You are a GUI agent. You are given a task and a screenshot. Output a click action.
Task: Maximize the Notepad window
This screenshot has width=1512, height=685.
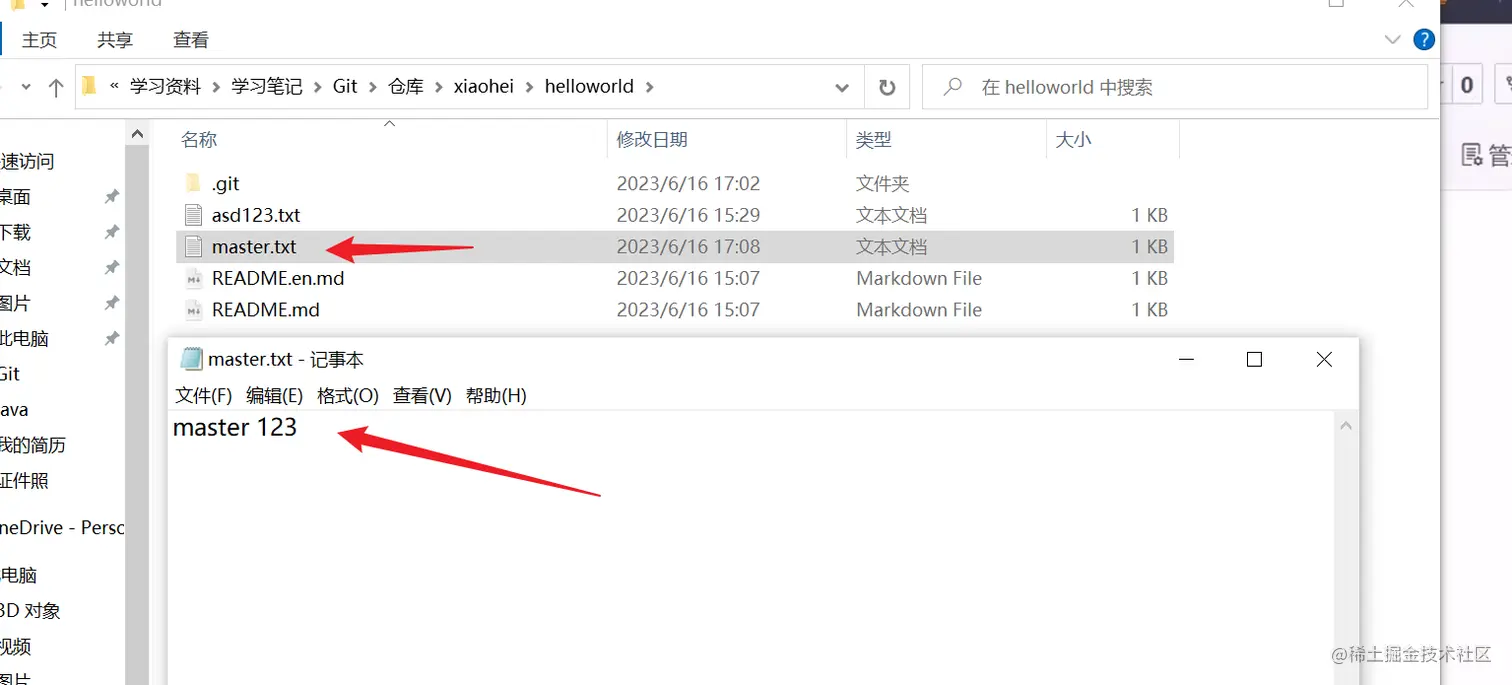tap(1255, 360)
